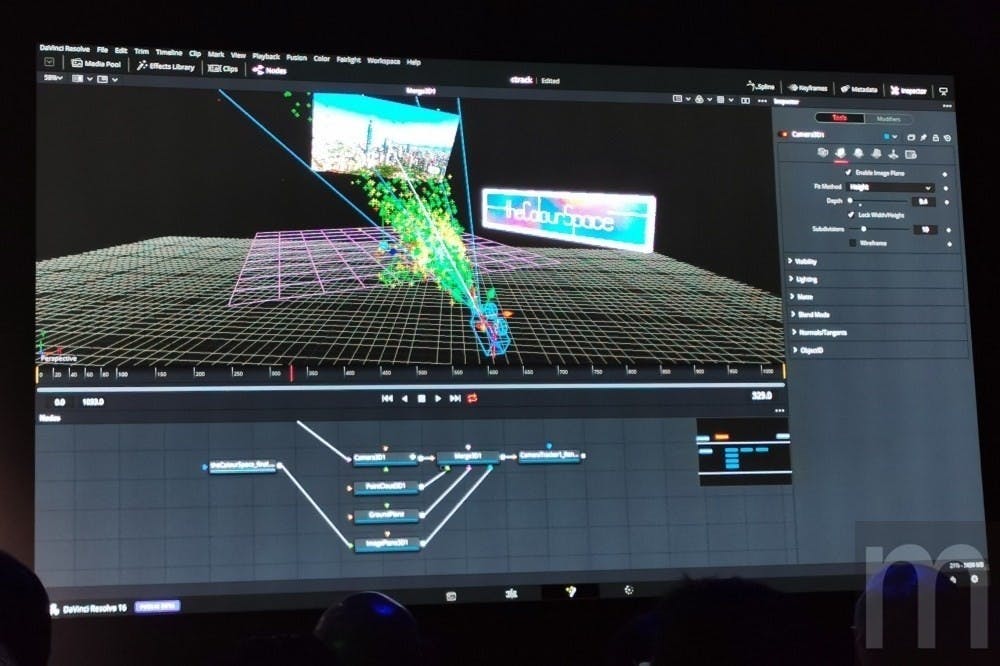
Task: Select the fourth Inspector tab icon
Action: tap(876, 154)
